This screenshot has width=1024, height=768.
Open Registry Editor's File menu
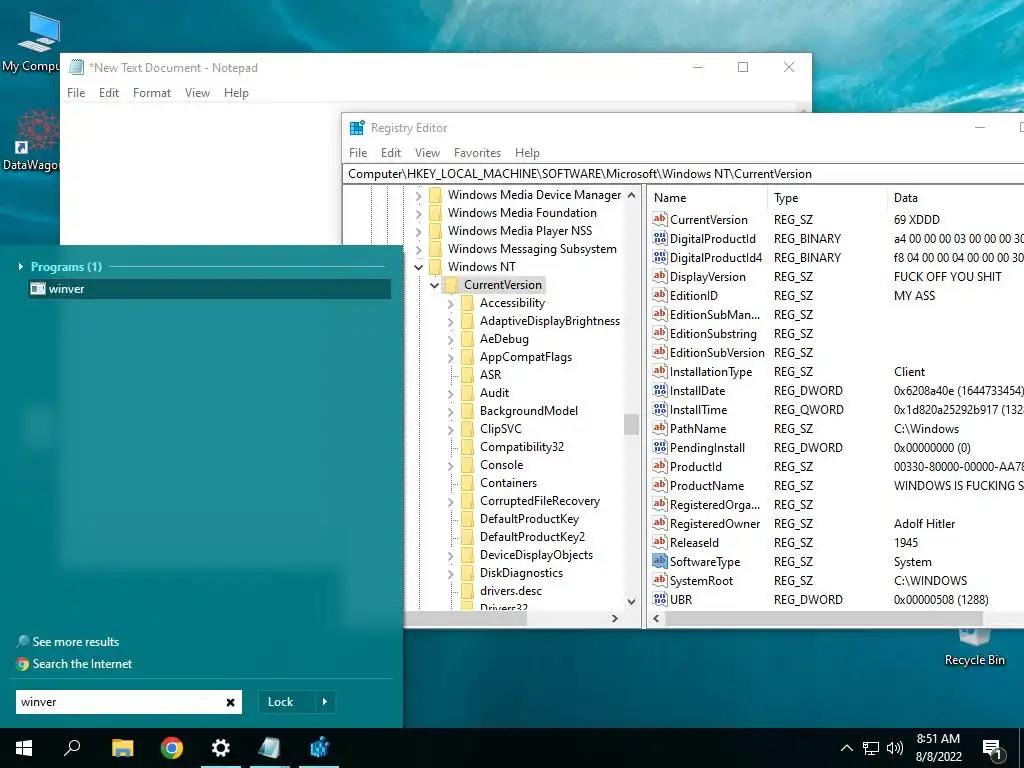[358, 153]
